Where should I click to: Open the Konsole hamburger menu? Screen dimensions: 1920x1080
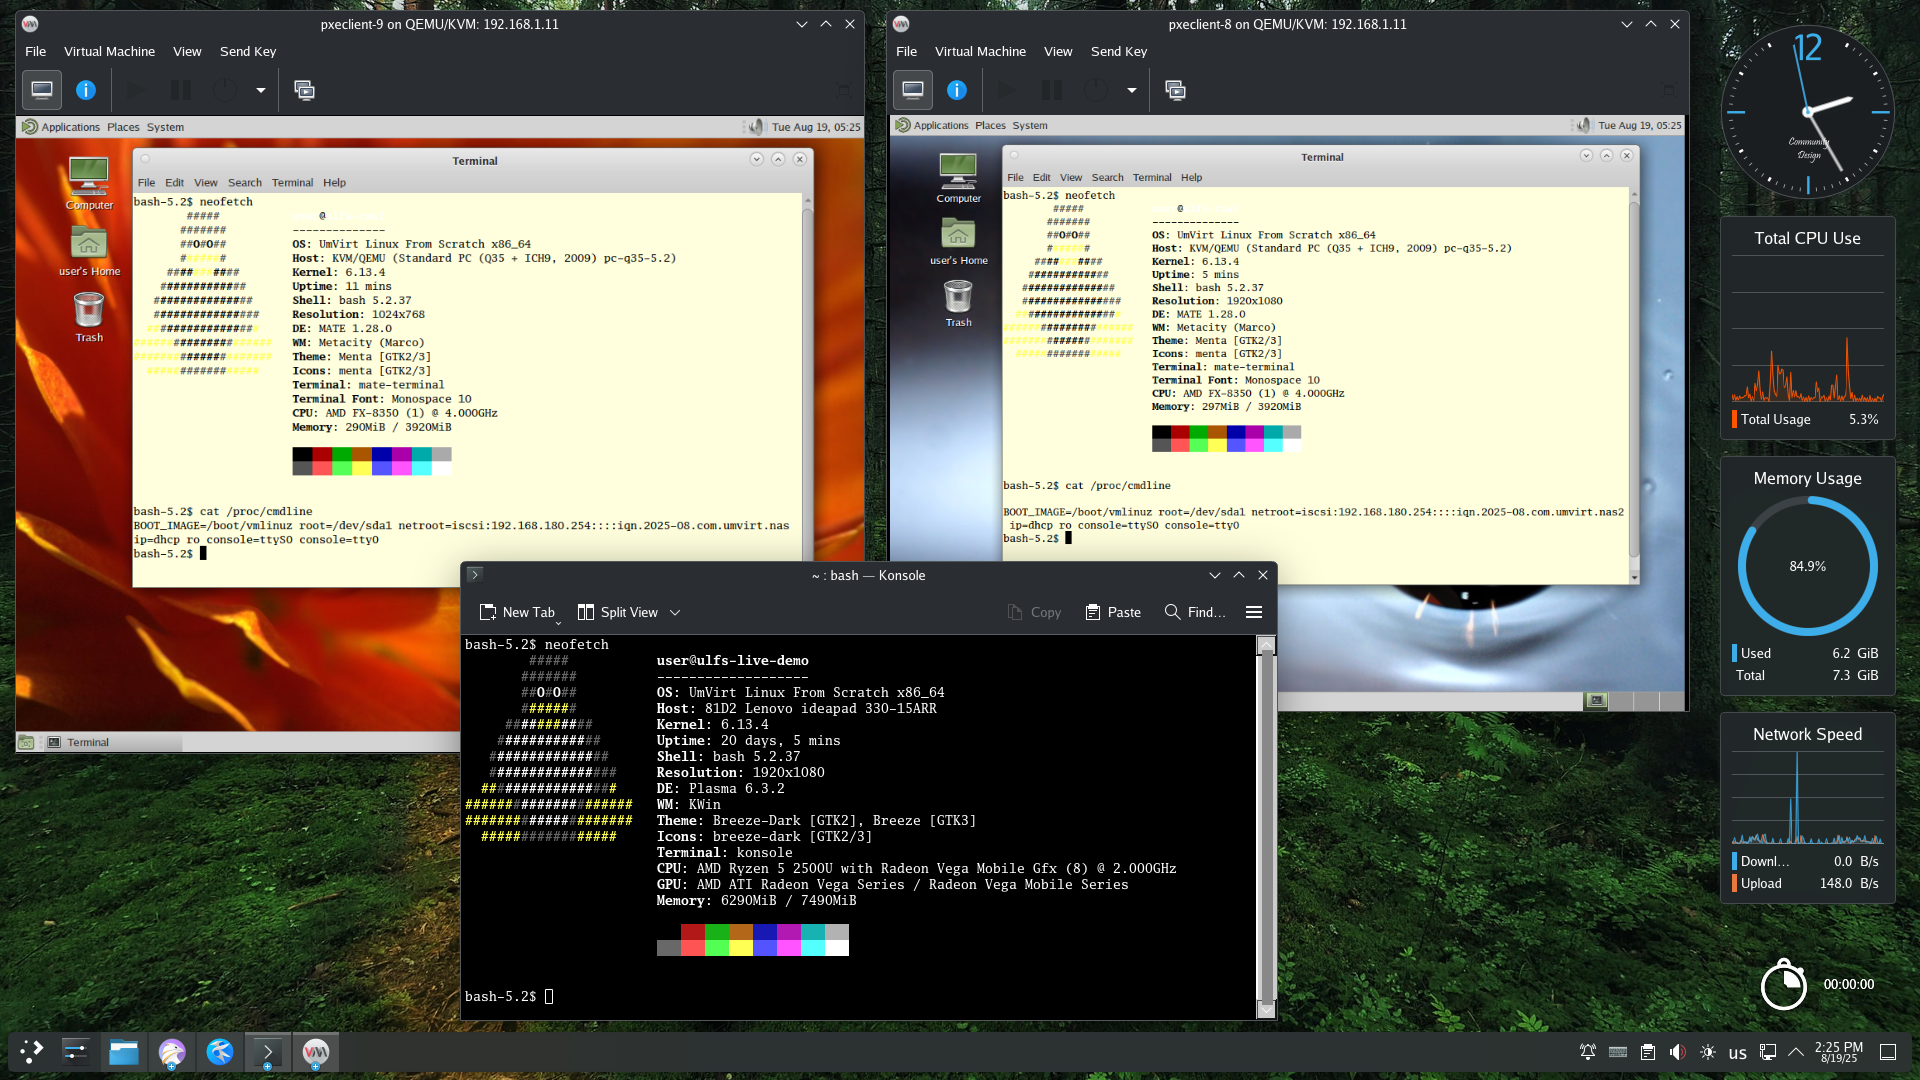(1254, 612)
